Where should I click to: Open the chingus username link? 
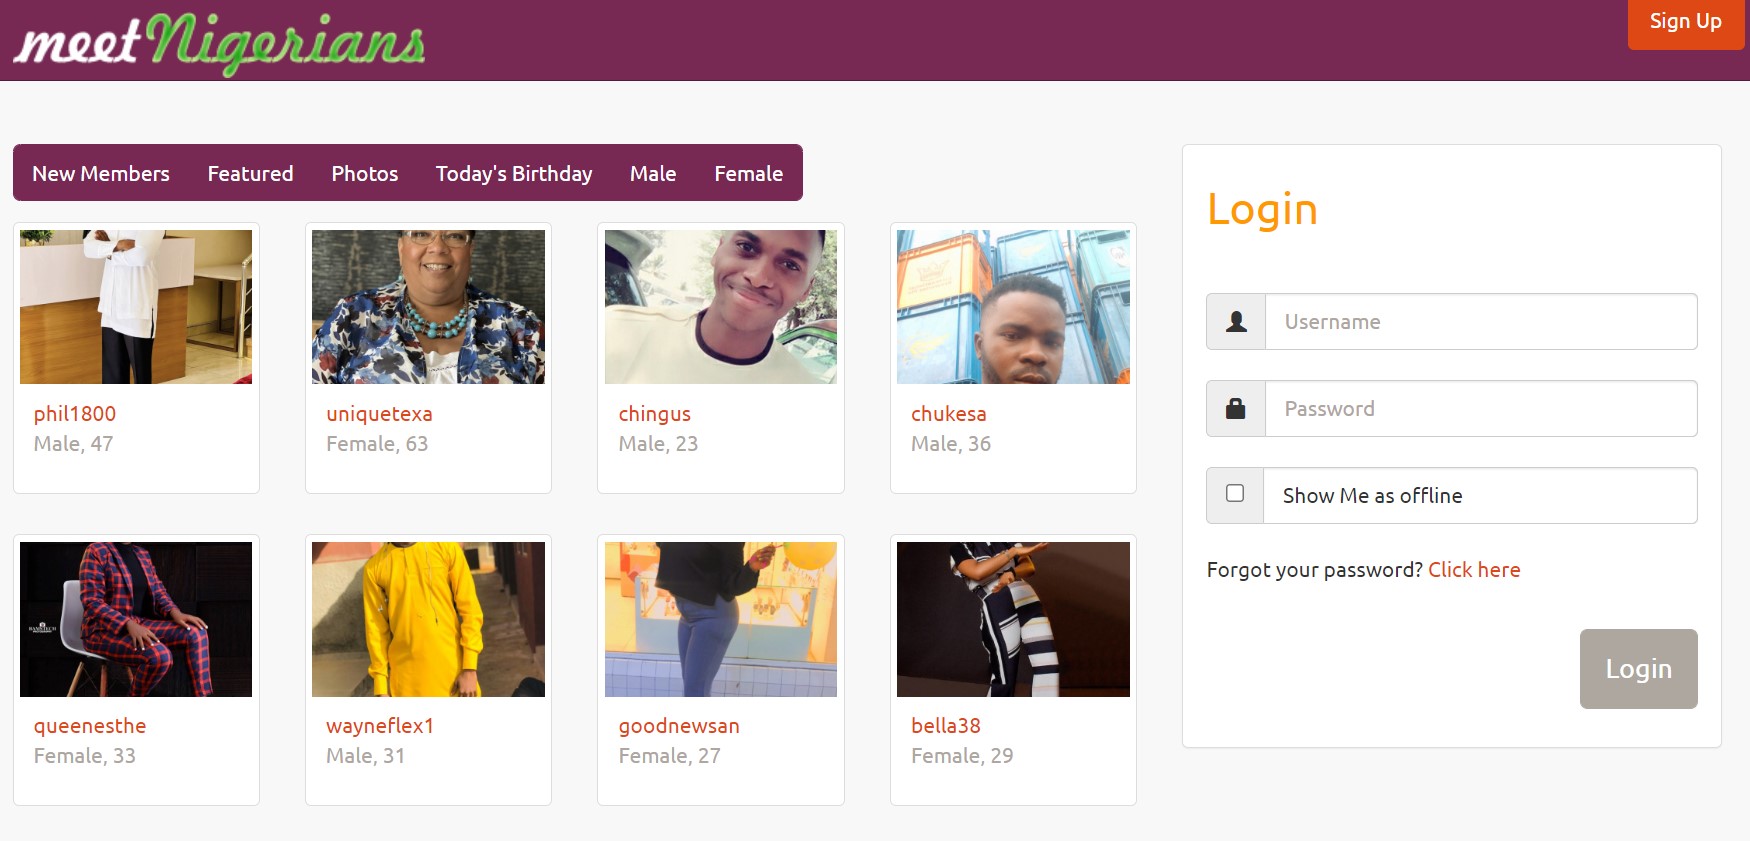(655, 414)
